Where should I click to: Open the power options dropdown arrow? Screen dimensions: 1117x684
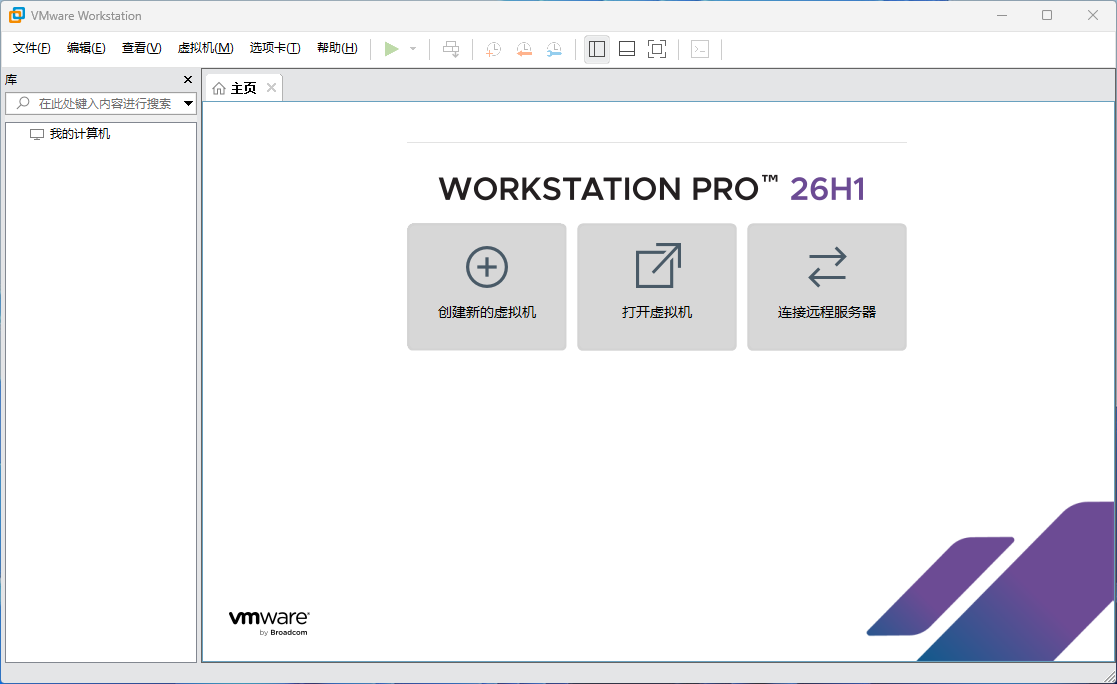point(413,49)
